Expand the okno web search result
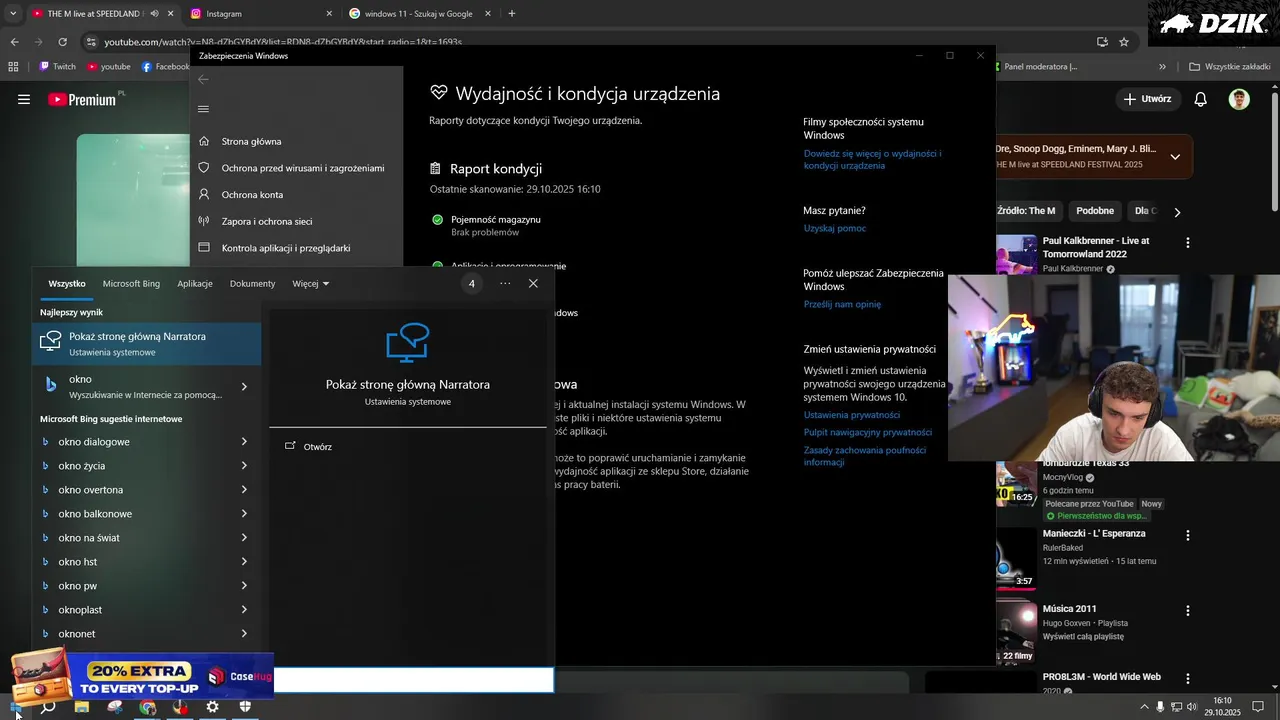1280x720 pixels. pyautogui.click(x=244, y=387)
